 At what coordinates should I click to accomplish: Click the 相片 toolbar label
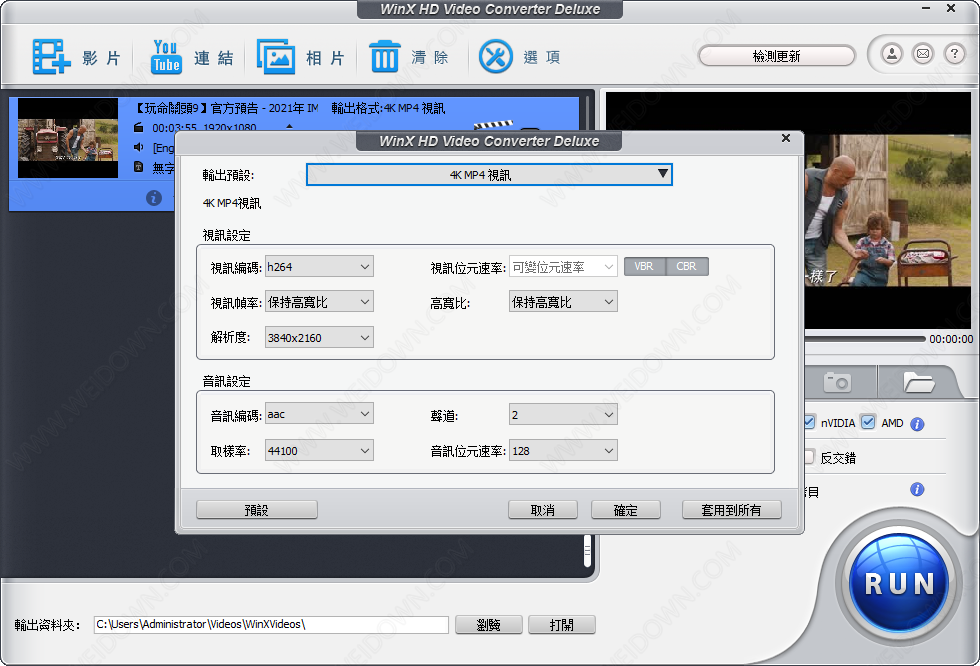coord(325,58)
